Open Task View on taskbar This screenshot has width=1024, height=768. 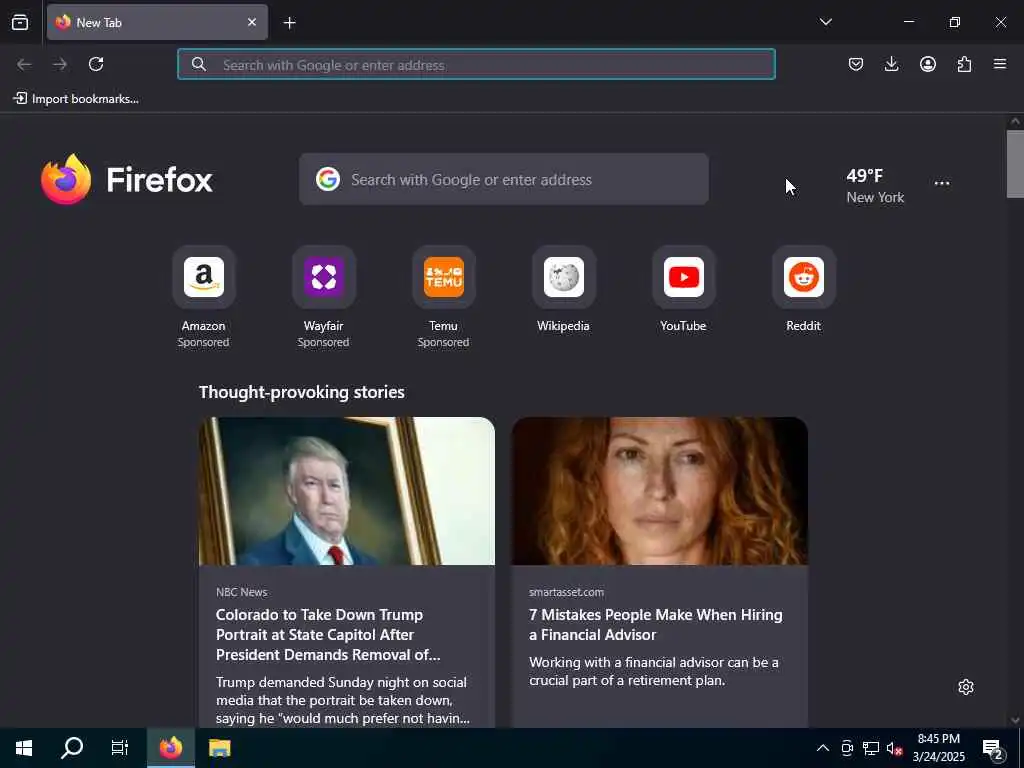pyautogui.click(x=120, y=748)
